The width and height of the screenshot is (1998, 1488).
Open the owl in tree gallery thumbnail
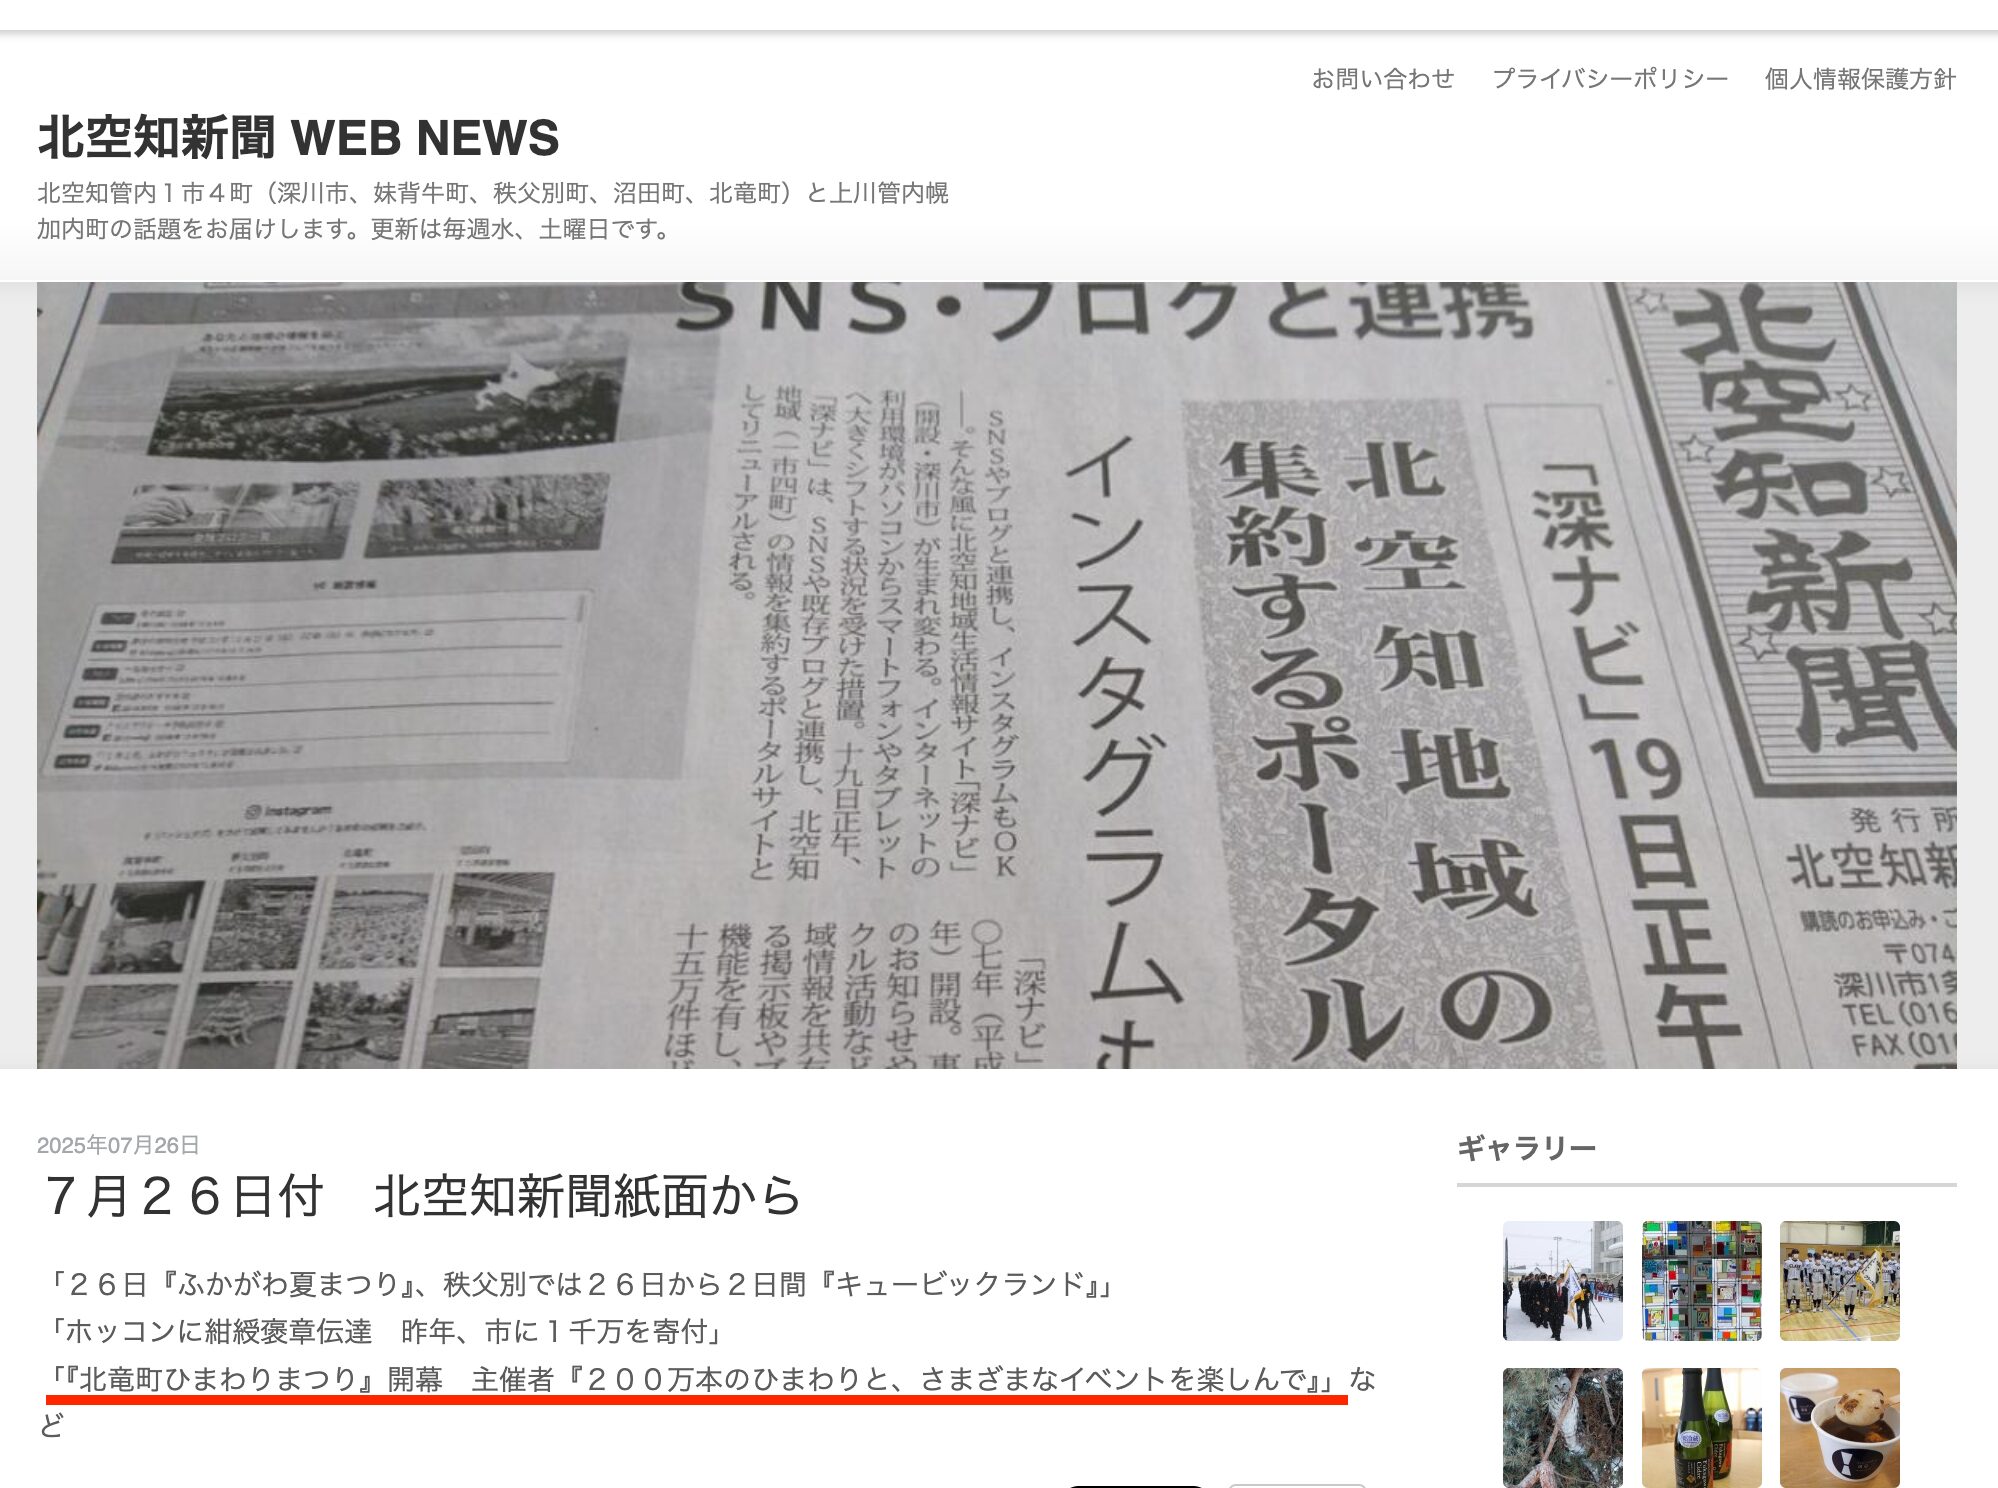click(x=1562, y=1428)
